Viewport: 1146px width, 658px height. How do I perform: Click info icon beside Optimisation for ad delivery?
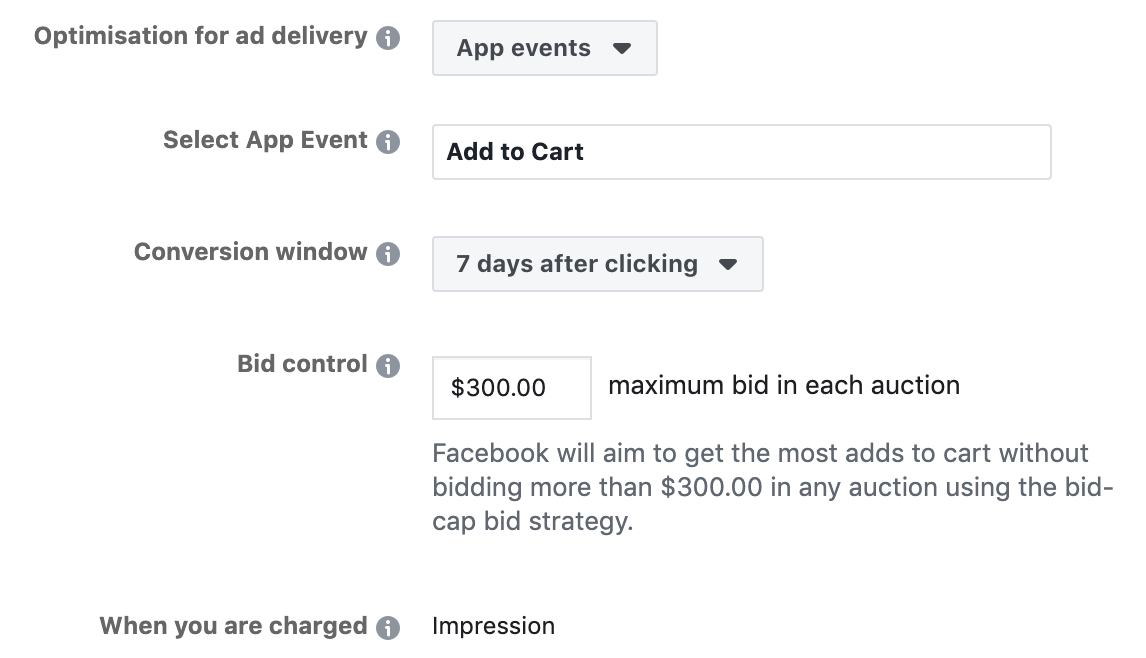(388, 38)
